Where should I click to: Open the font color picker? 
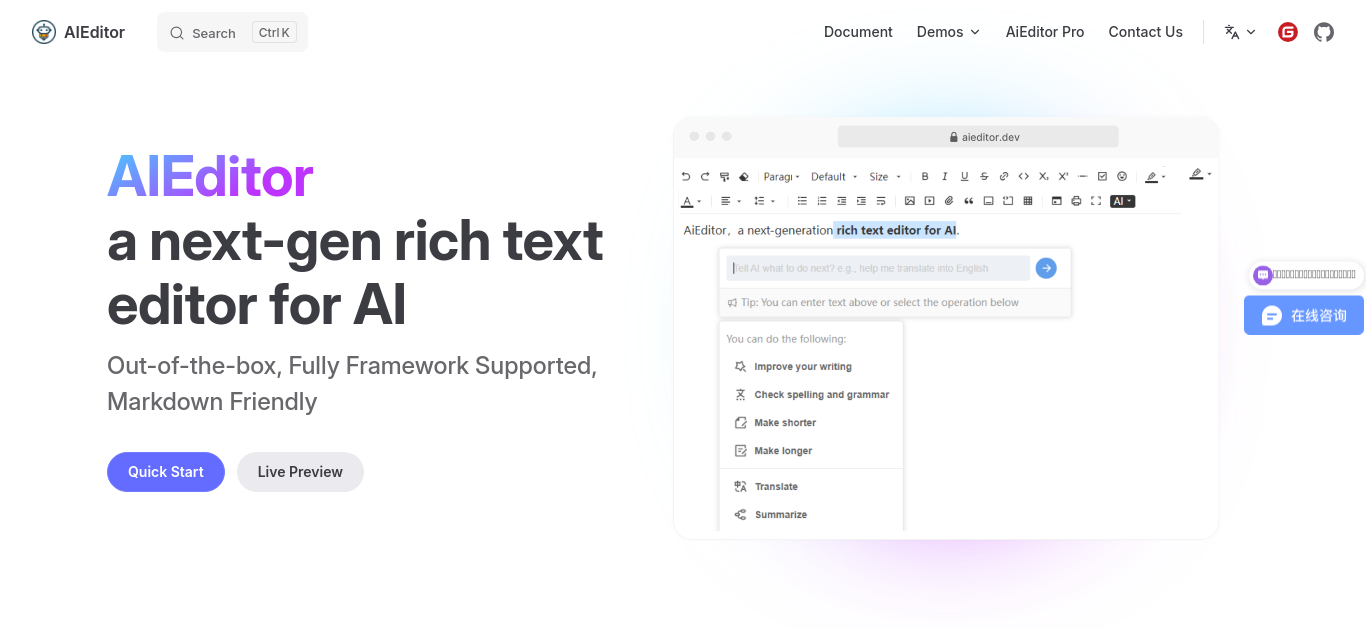pos(690,201)
